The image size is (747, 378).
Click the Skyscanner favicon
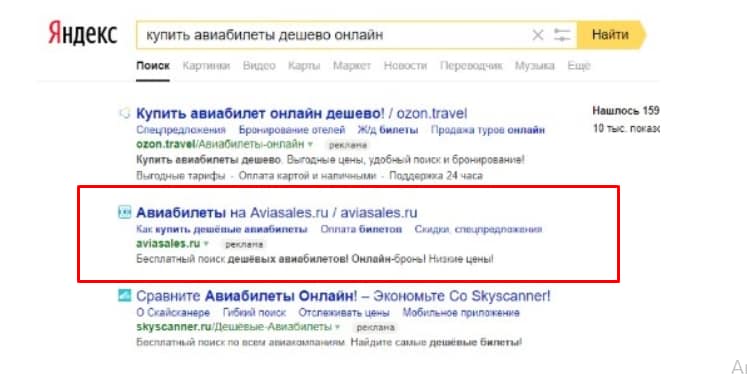click(124, 296)
